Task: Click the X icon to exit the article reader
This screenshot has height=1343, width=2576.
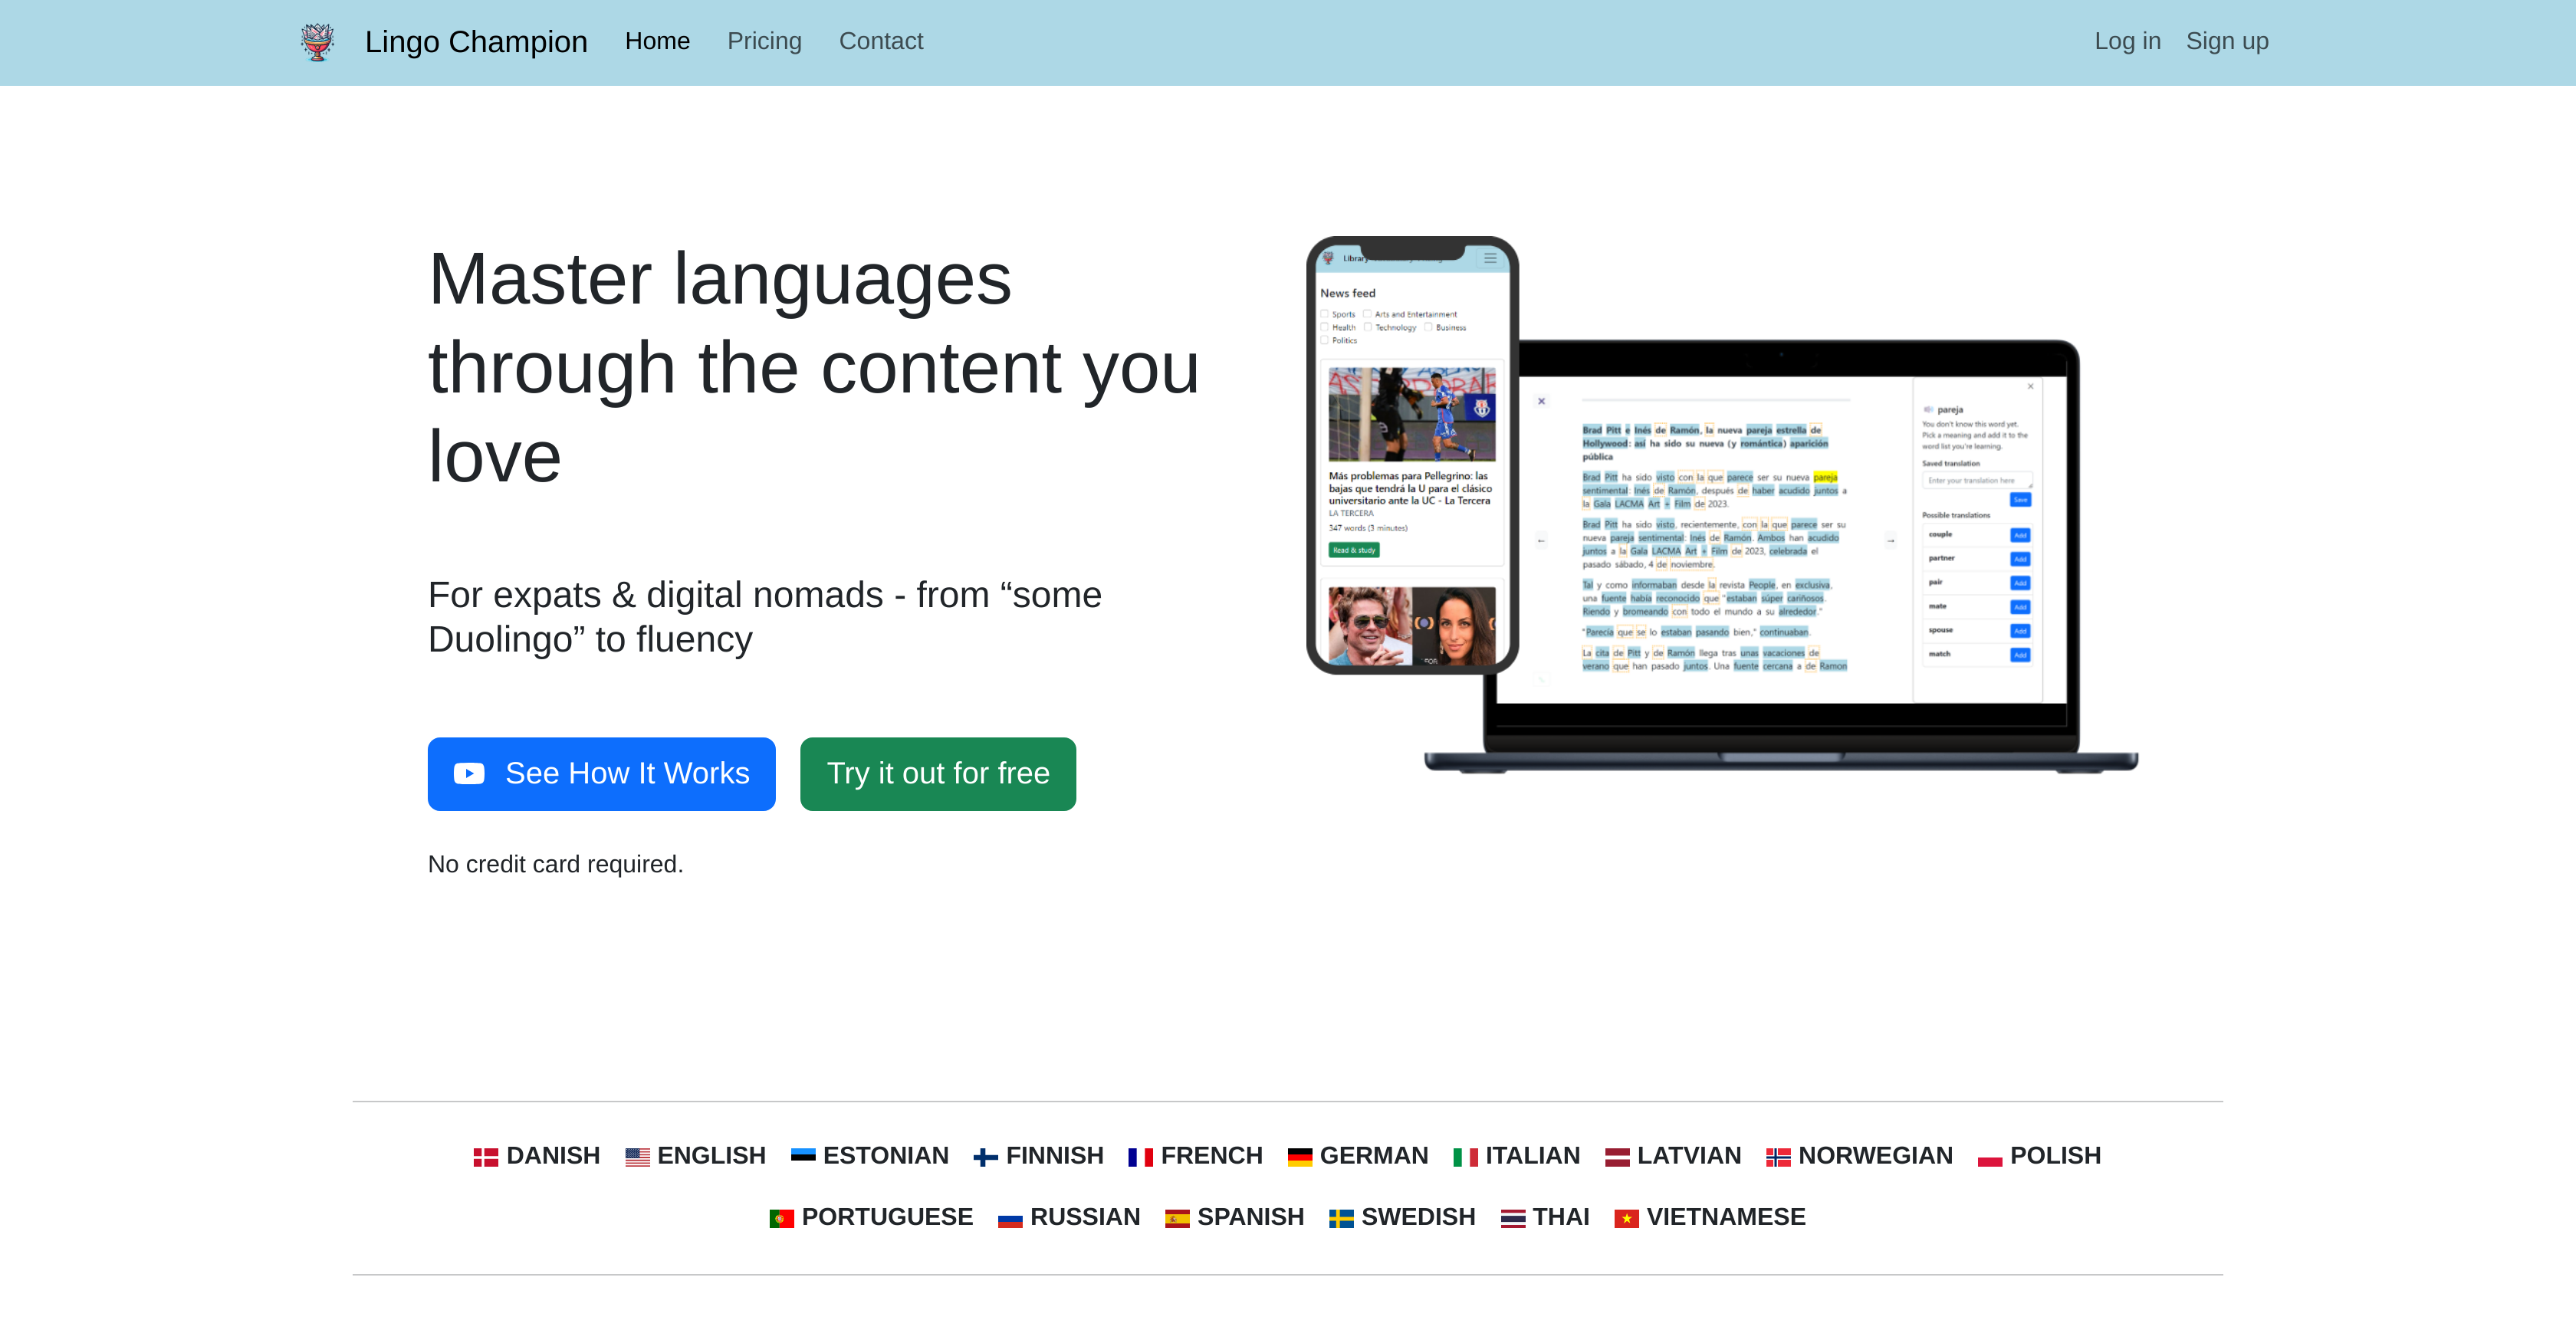Action: pos(1542,401)
